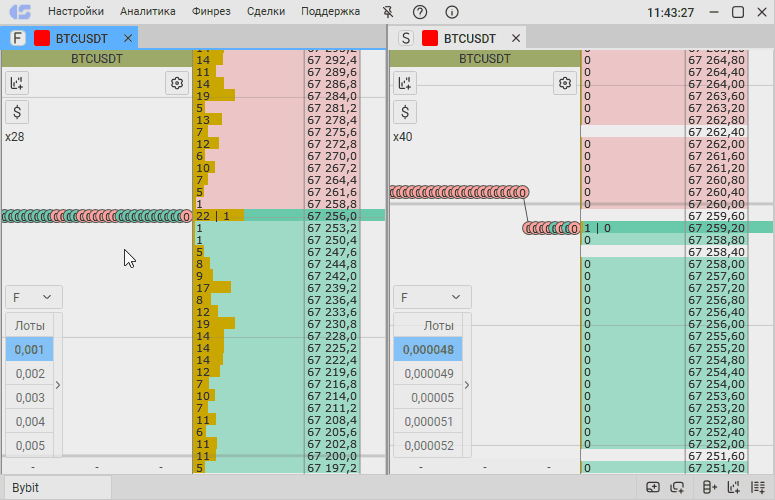Click the F market type badge on left tab

(x=18, y=38)
